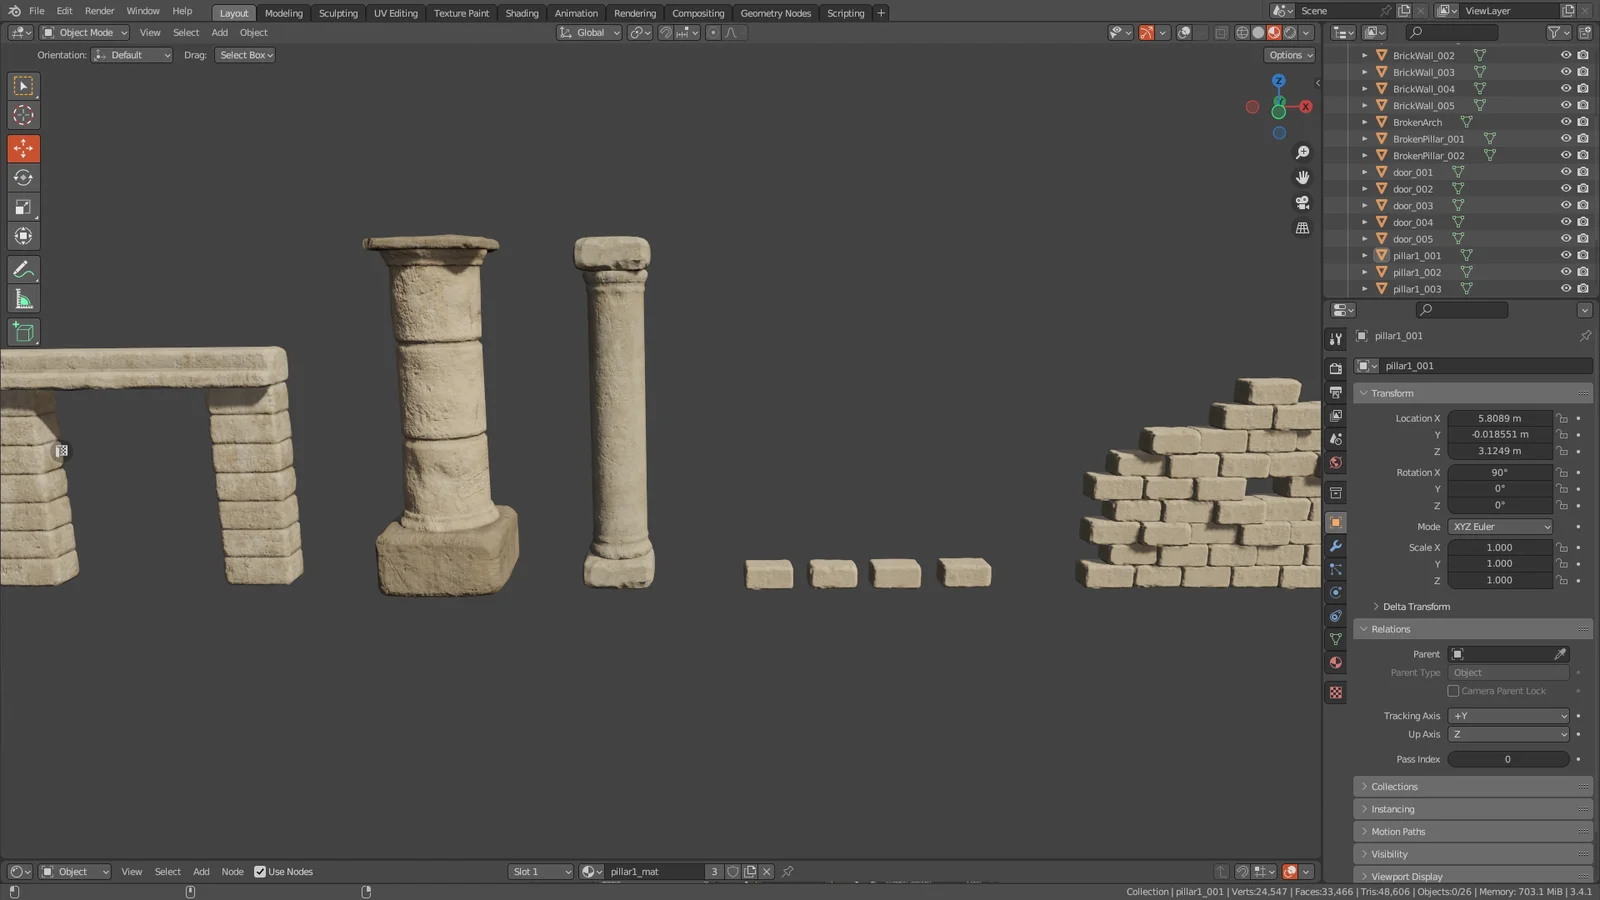Switch to the Shading workspace tab
Viewport: 1600px width, 900px height.
[x=521, y=13]
